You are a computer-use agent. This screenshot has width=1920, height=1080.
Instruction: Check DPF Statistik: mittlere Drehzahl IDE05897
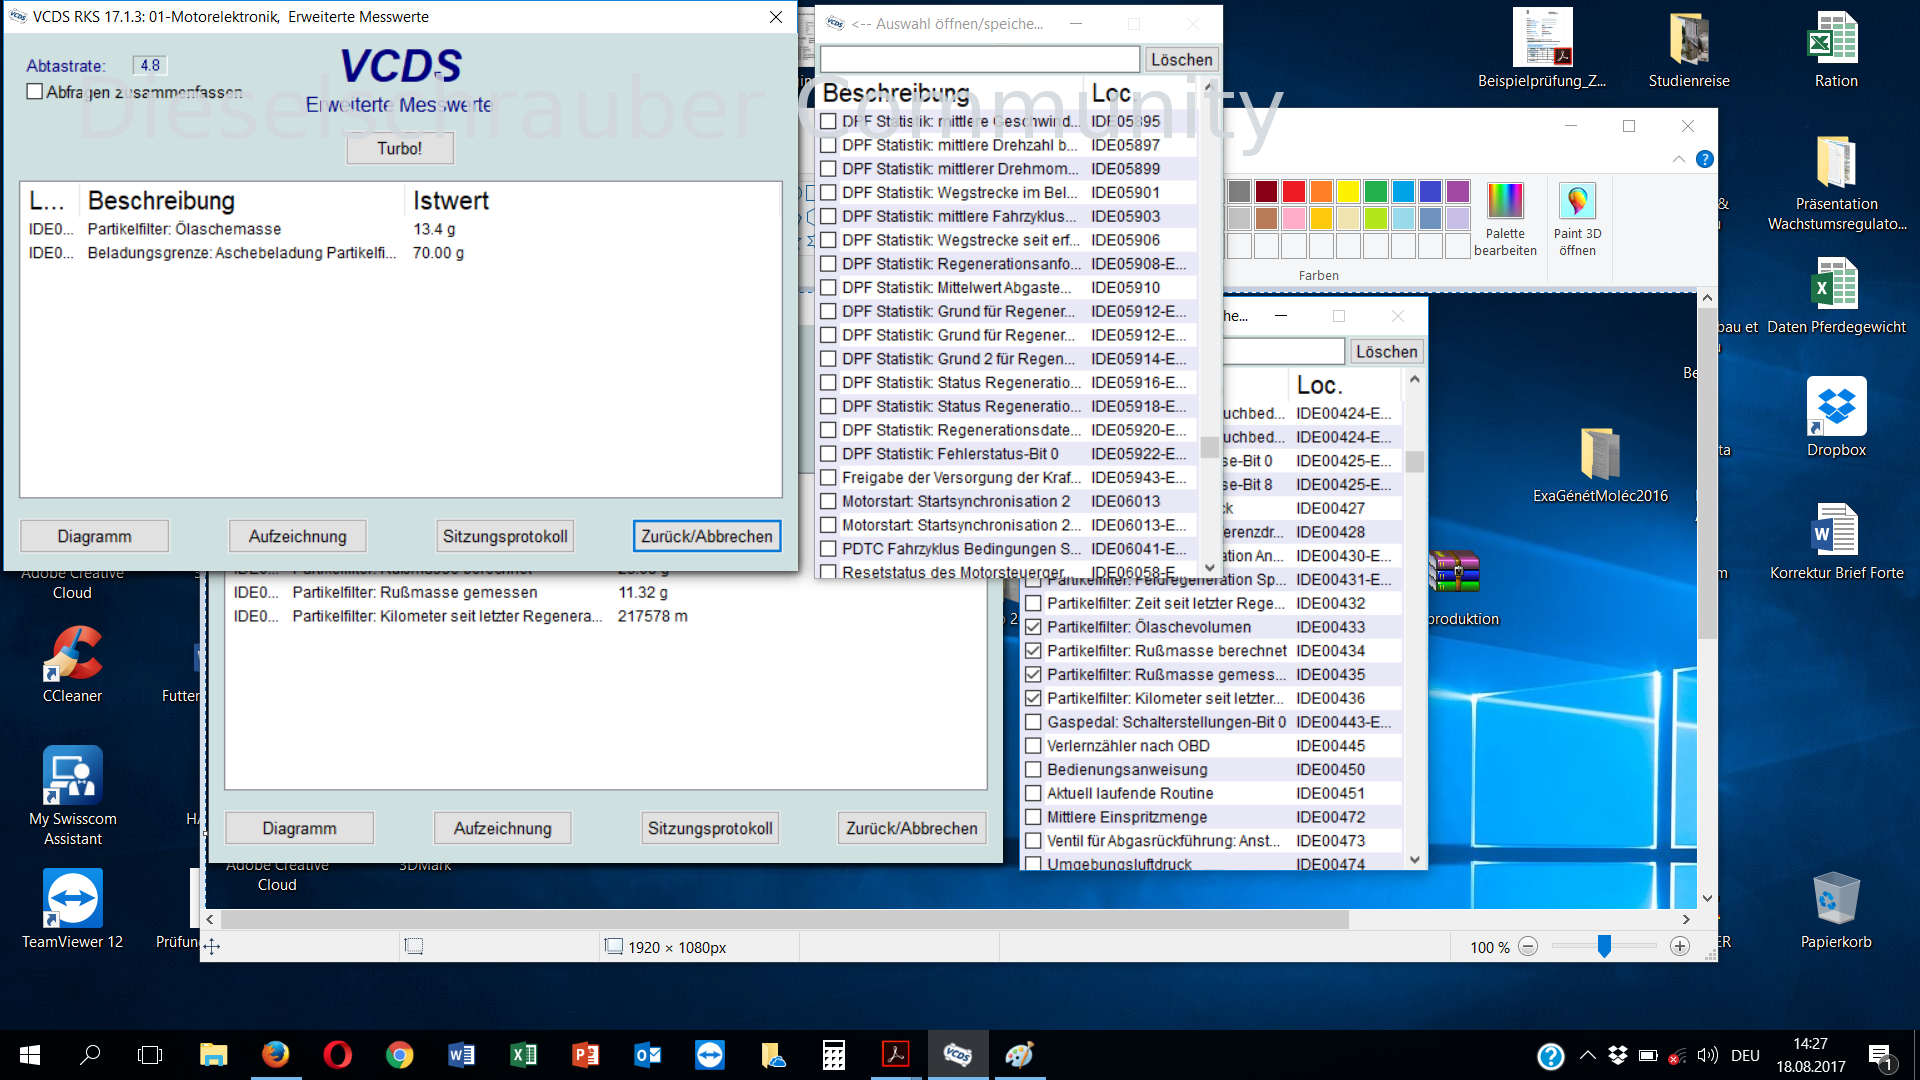[828, 145]
